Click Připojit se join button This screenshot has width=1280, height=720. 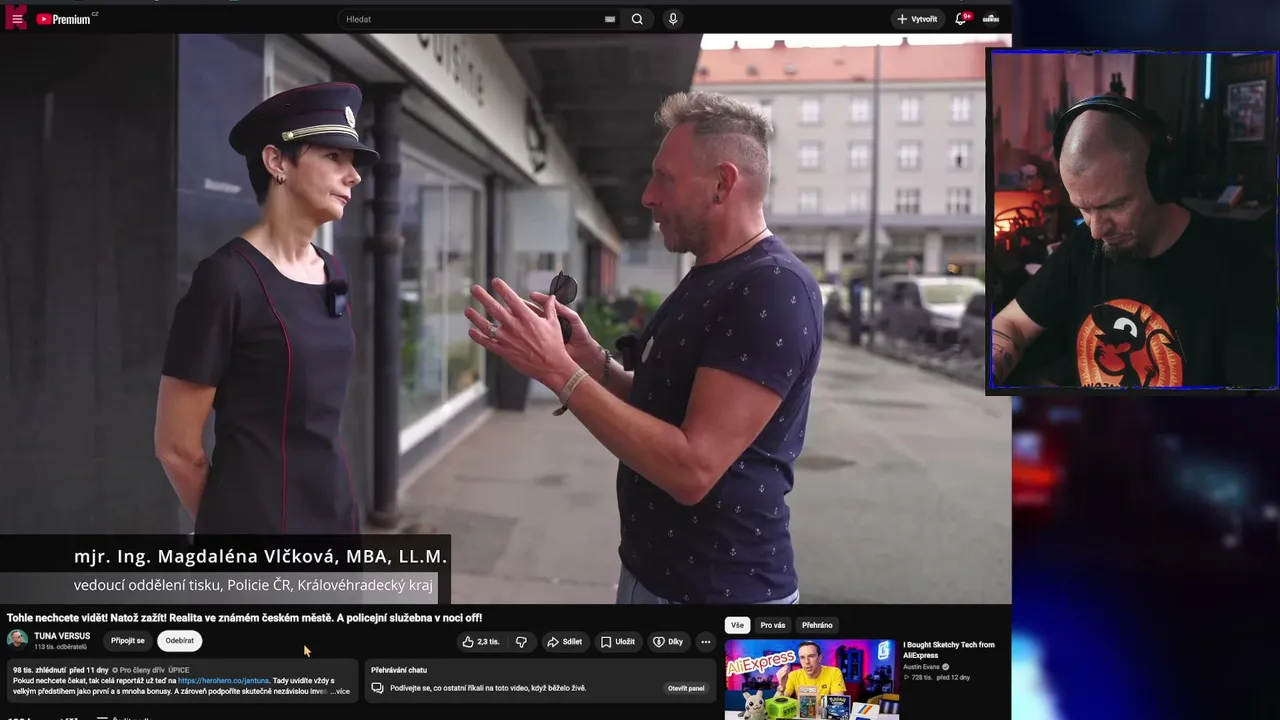[x=128, y=641]
